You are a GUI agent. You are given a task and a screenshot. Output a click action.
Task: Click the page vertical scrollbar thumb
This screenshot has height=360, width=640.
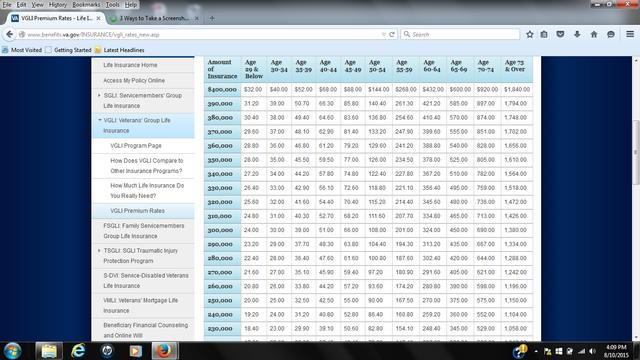click(x=636, y=153)
